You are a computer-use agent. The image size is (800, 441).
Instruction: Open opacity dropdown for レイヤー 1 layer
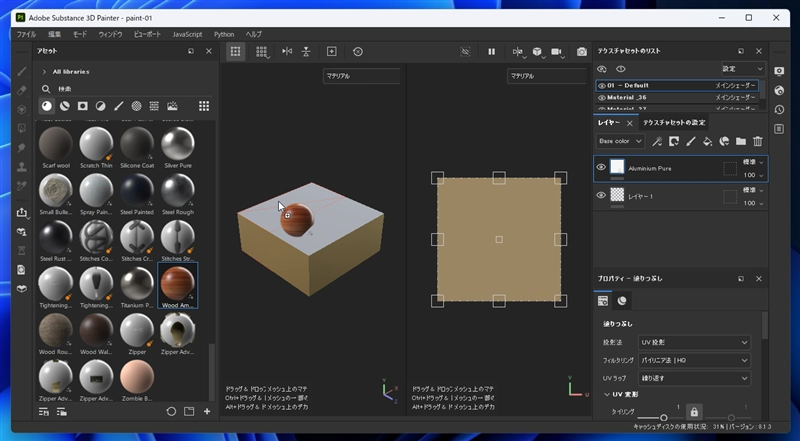pos(754,203)
